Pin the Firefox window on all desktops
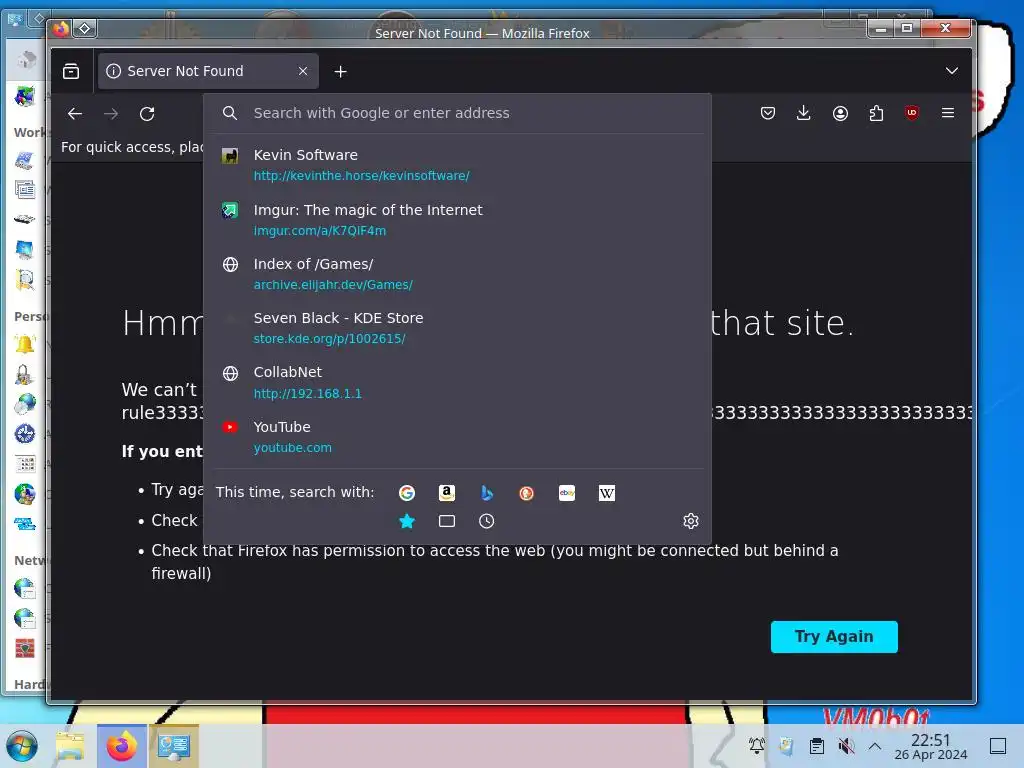1024x768 pixels. 85,29
